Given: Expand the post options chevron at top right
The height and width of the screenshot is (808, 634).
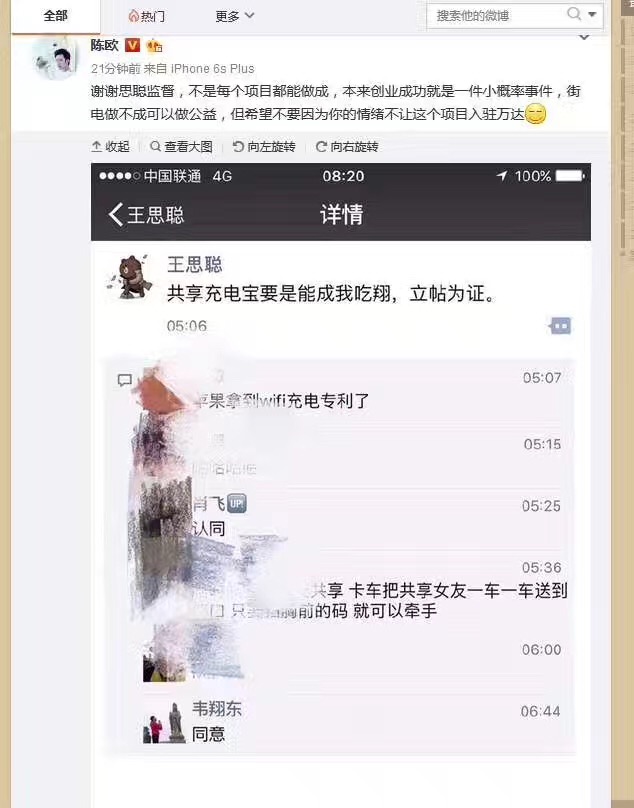Looking at the screenshot, I should [584, 37].
